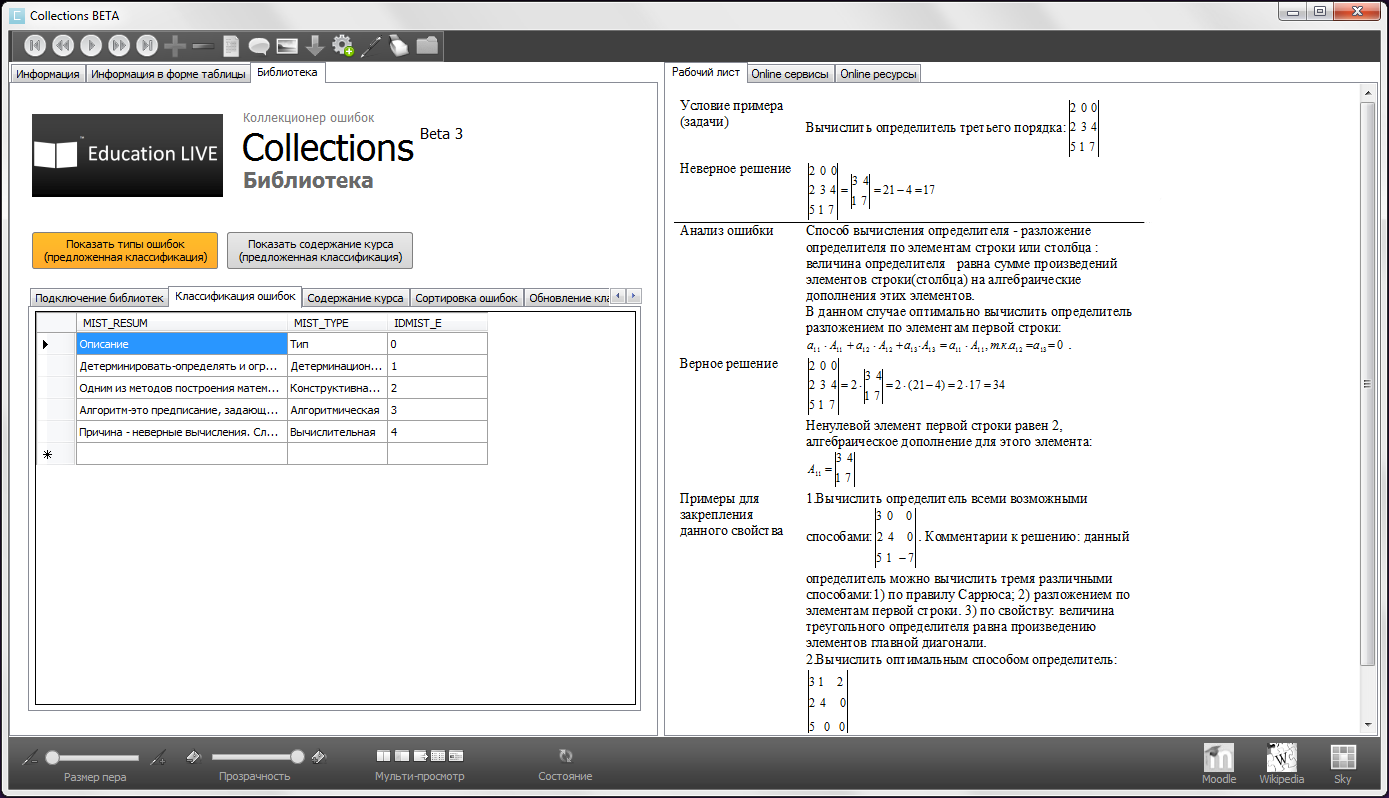Image resolution: width=1389 pixels, height=798 pixels.
Task: Click the decrease pen size icon
Action: click(x=30, y=757)
